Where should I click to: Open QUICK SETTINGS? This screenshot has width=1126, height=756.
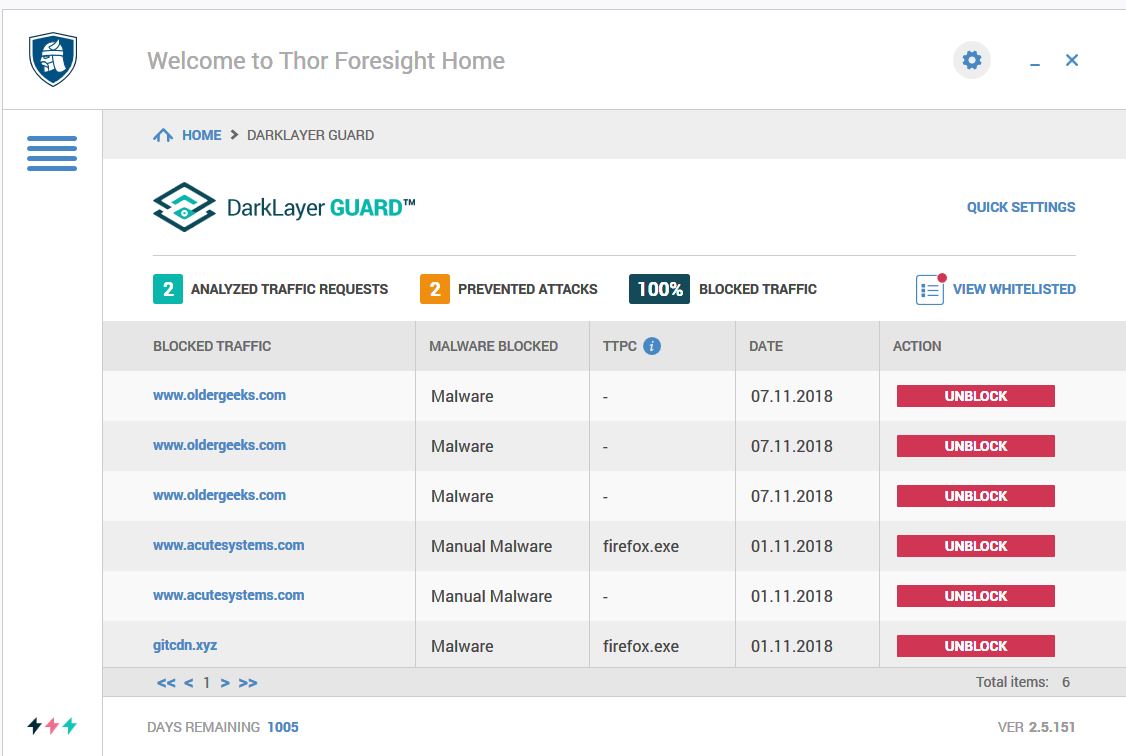1021,207
